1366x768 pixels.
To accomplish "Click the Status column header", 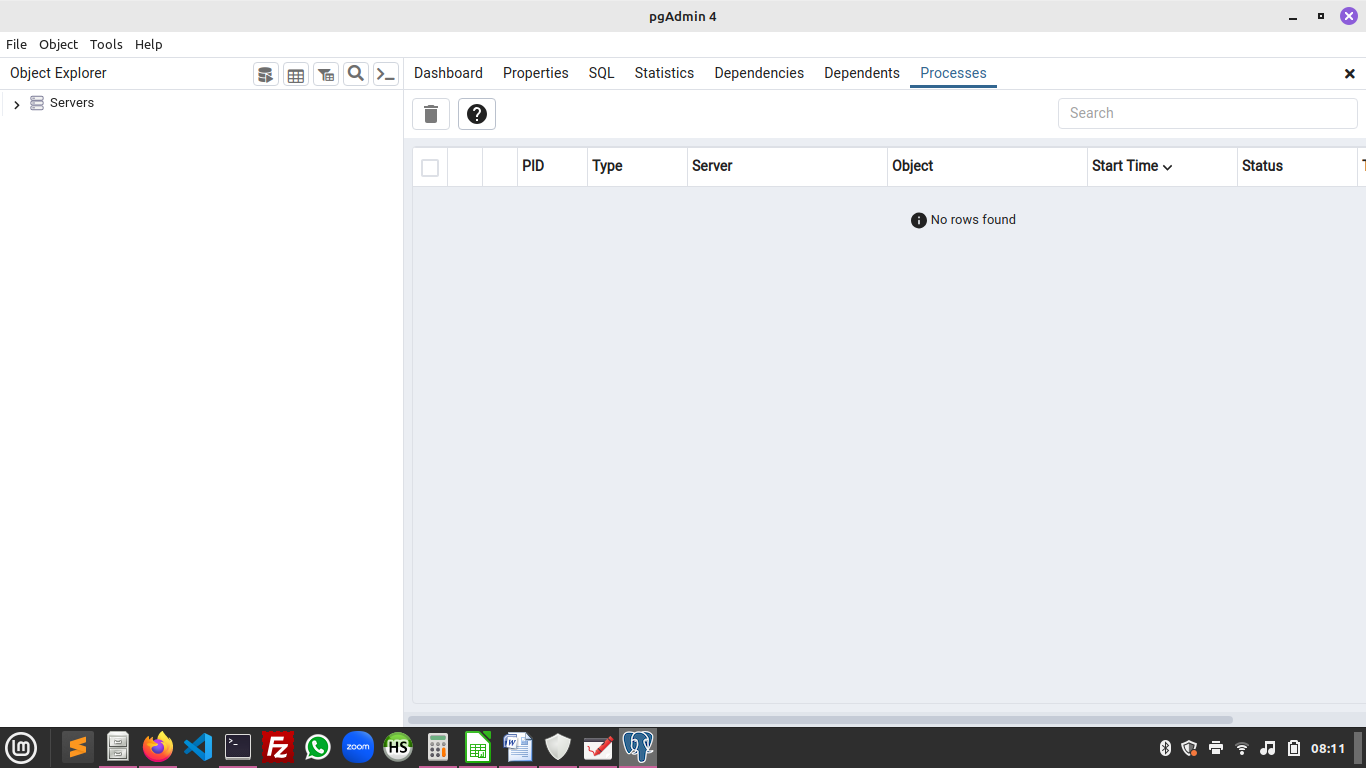I will (x=1296, y=166).
